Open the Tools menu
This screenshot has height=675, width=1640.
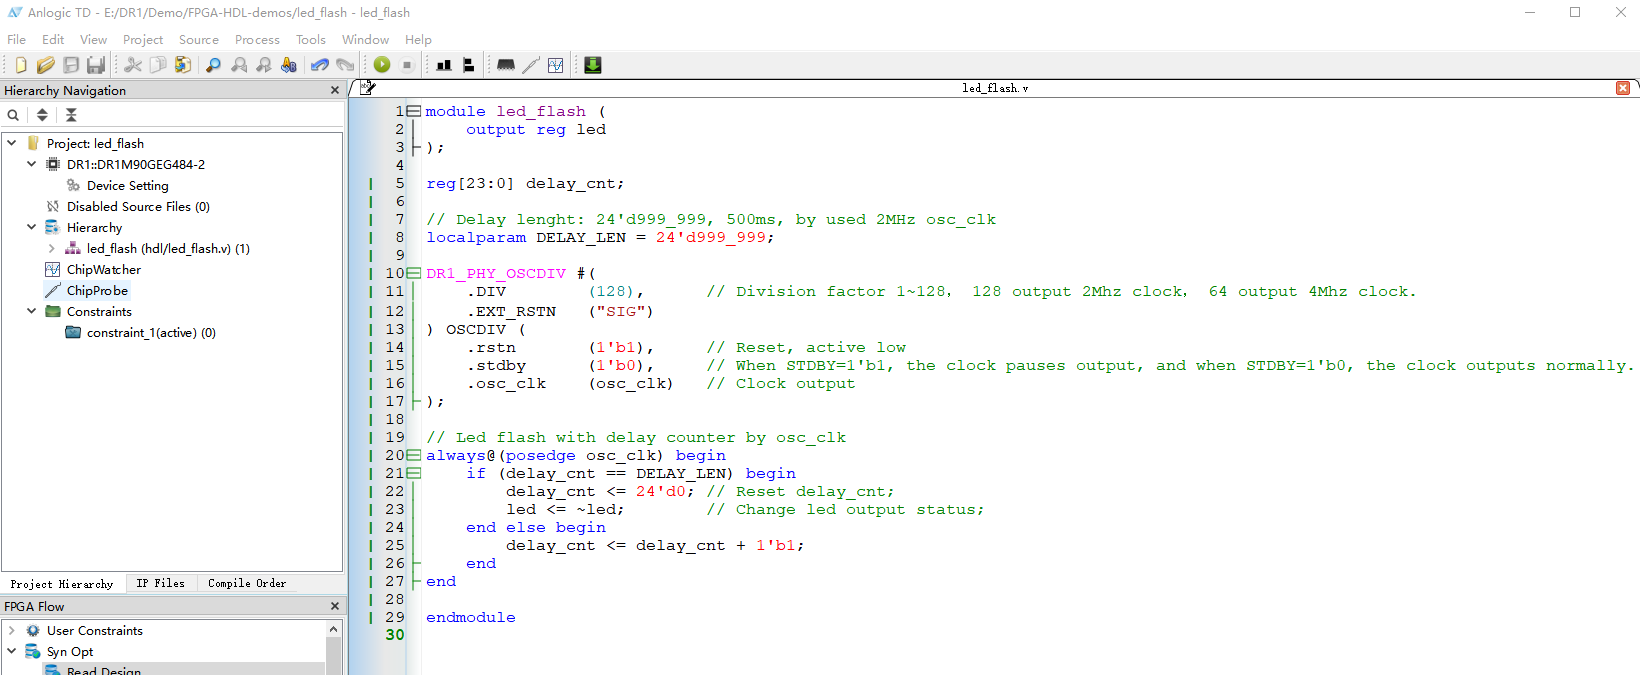[311, 39]
